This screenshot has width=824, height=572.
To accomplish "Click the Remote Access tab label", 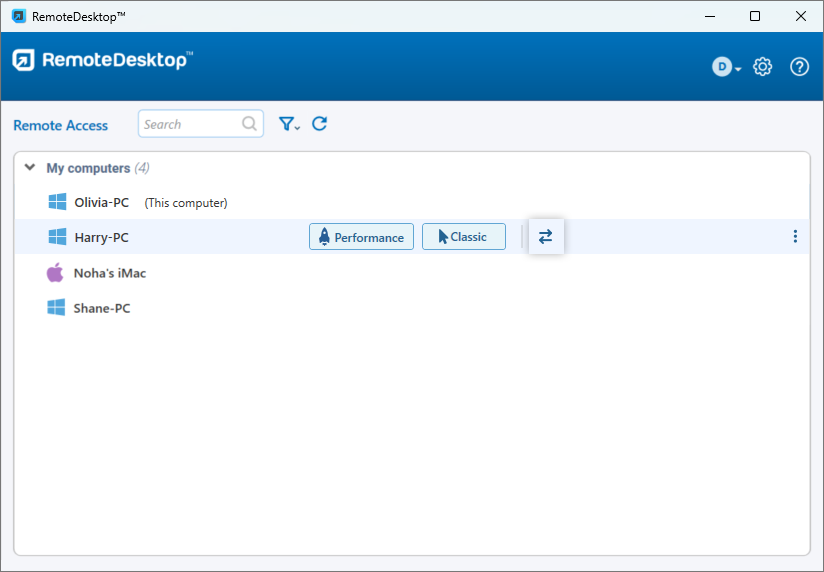I will pyautogui.click(x=60, y=125).
